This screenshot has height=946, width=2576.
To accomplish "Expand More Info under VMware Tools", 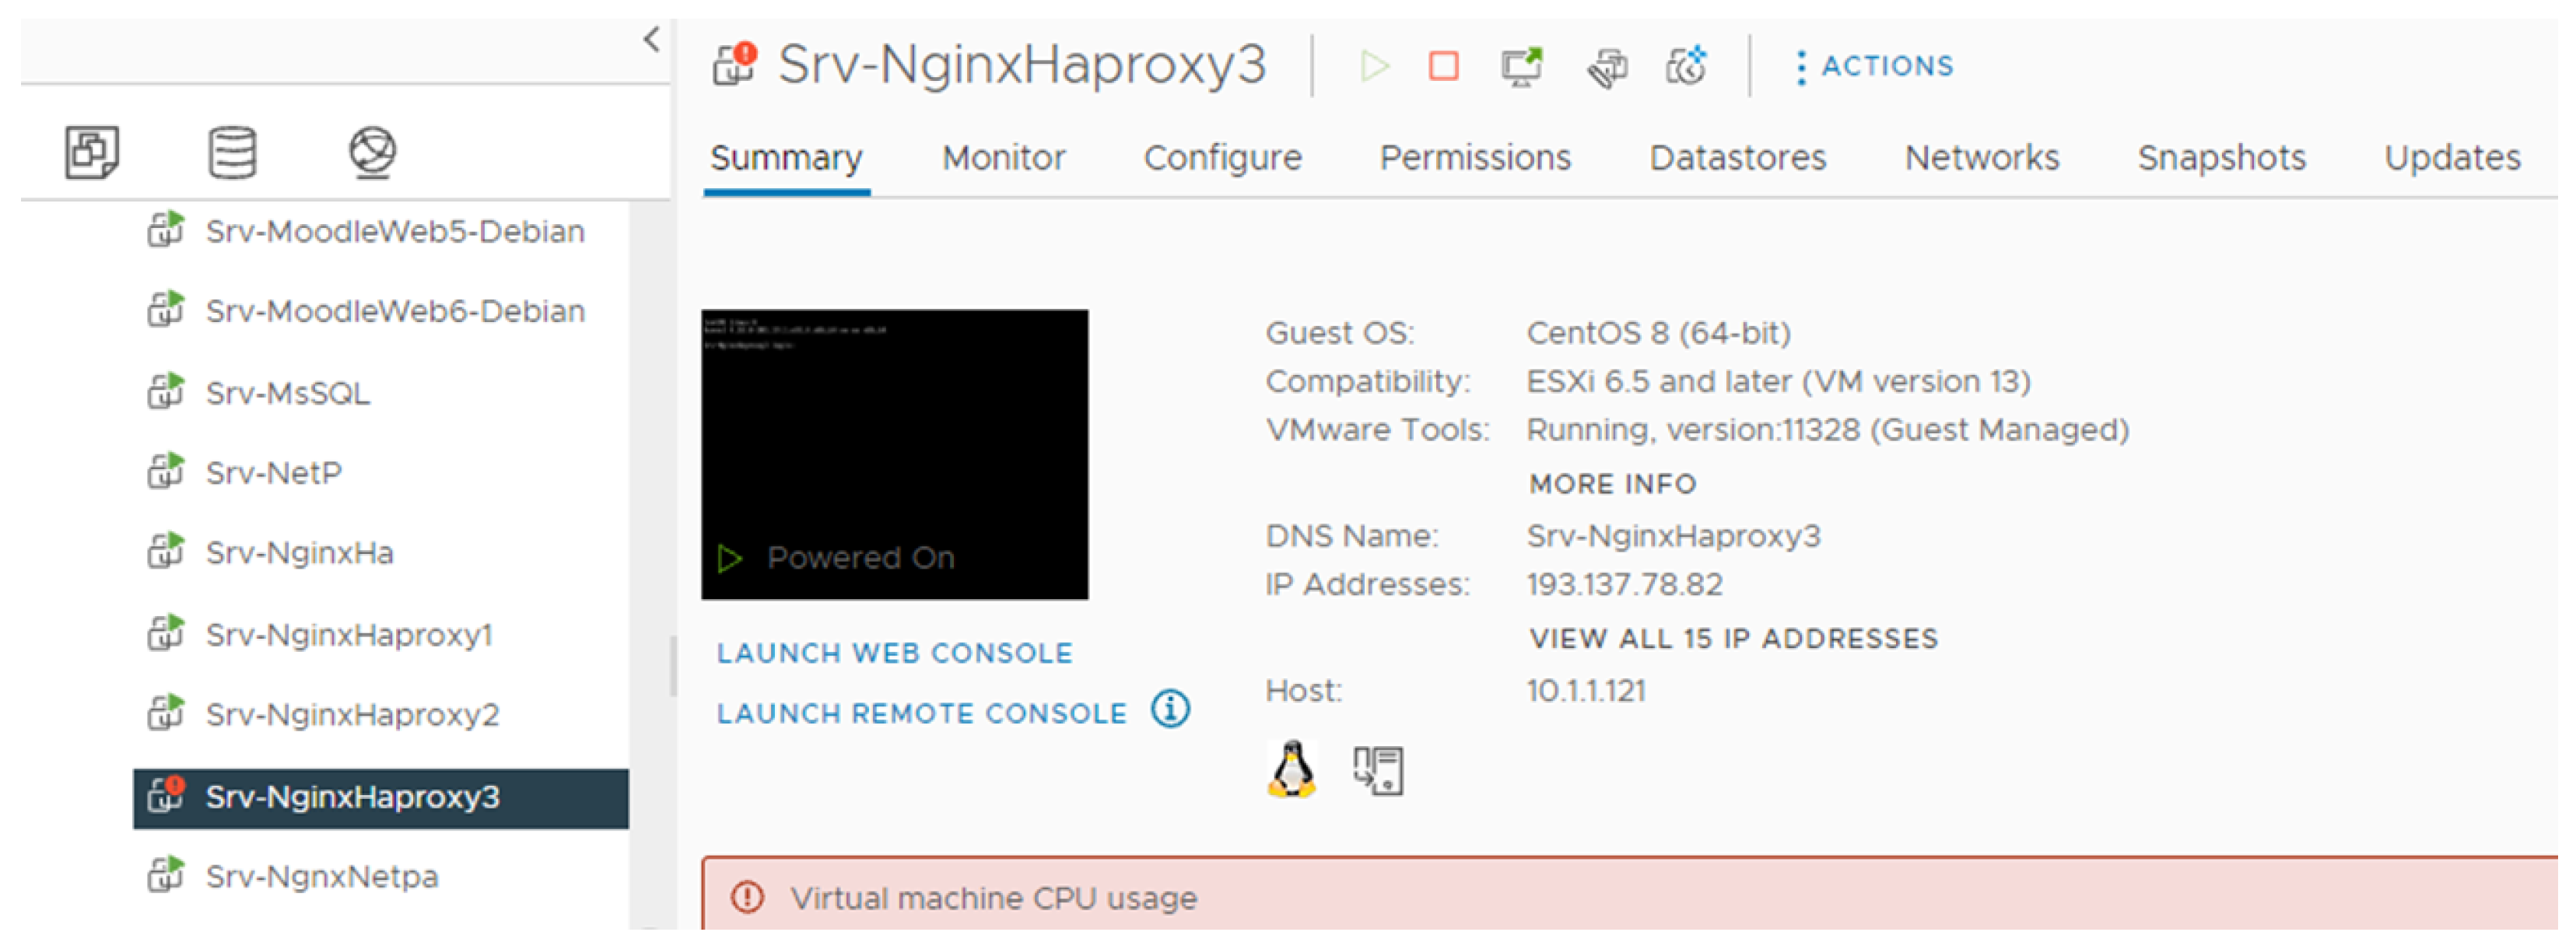I will point(1612,484).
